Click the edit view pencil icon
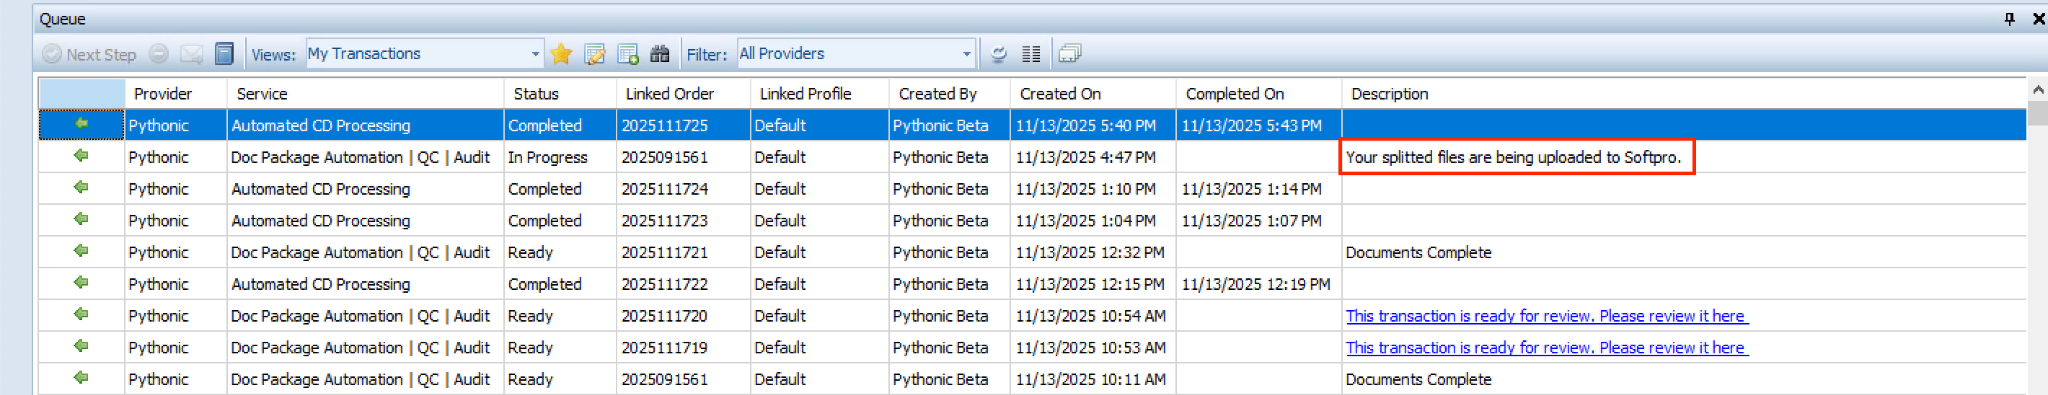Screen dimensions: 2048x395 point(595,54)
